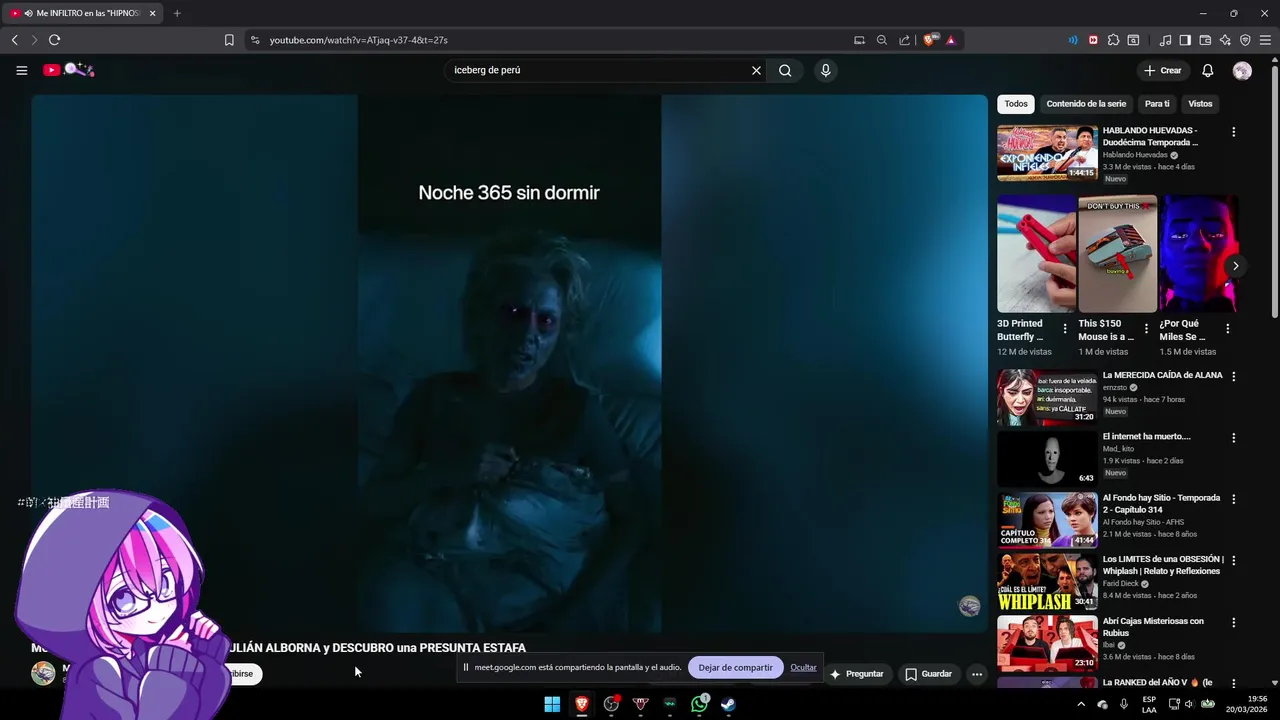Open YouTube notifications bell
Image resolution: width=1280 pixels, height=720 pixels.
(1208, 70)
